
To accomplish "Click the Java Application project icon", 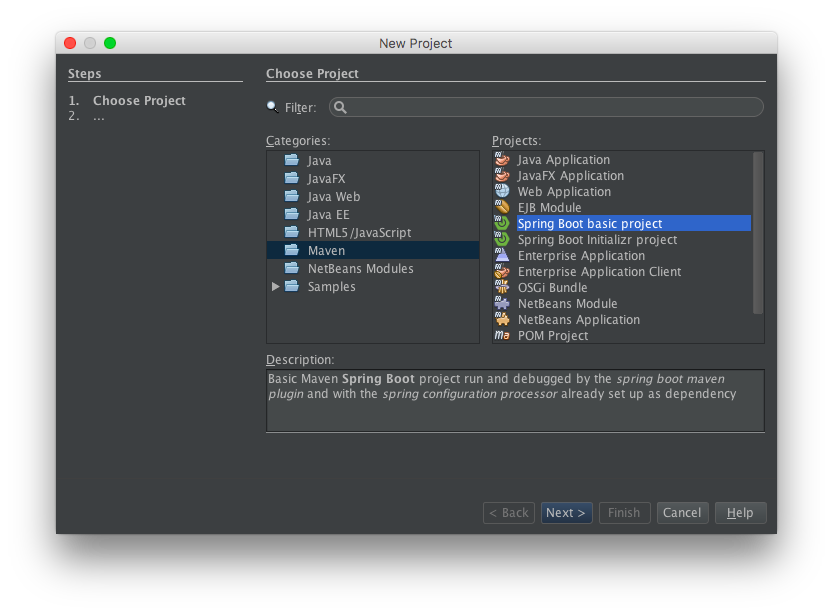I will point(502,159).
